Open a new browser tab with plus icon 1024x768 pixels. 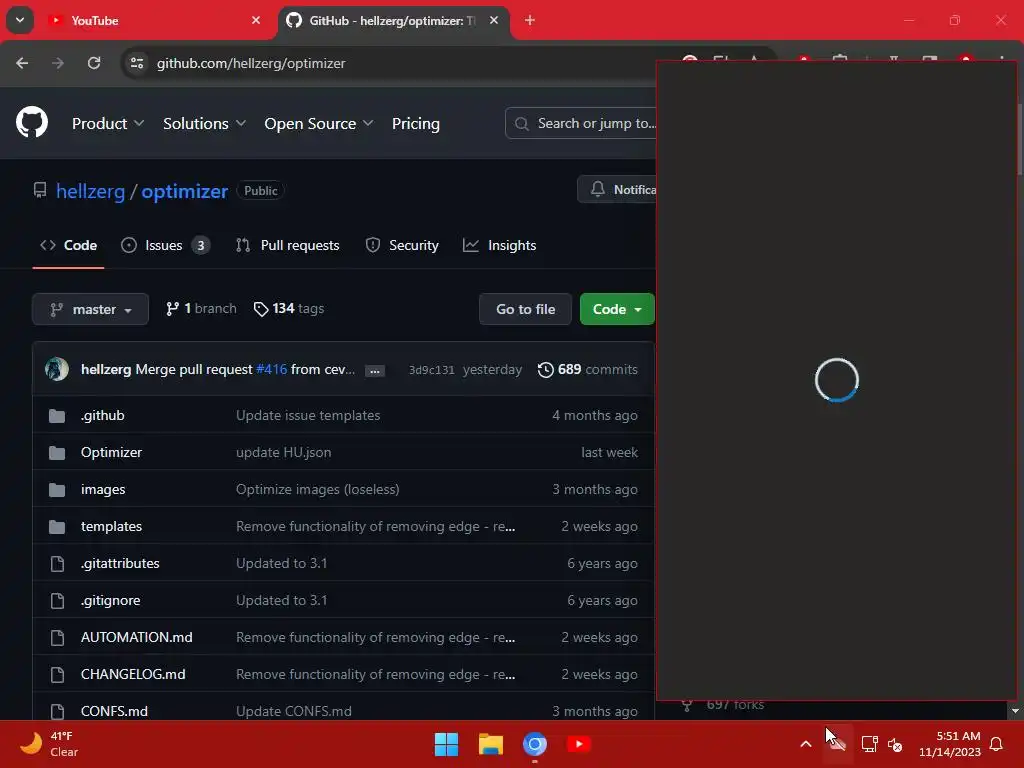pos(530,20)
